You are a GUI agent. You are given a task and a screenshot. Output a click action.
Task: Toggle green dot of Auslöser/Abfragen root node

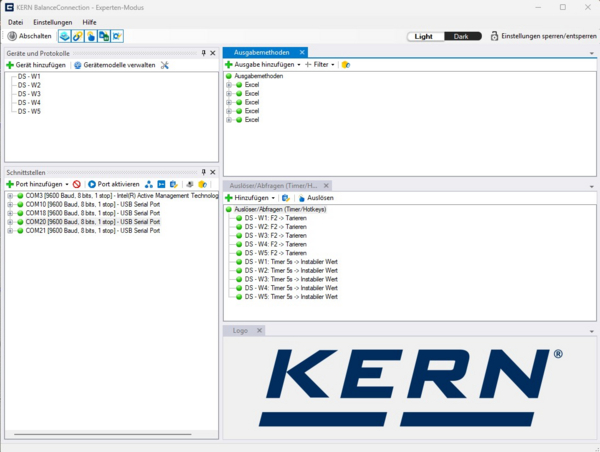tap(229, 209)
